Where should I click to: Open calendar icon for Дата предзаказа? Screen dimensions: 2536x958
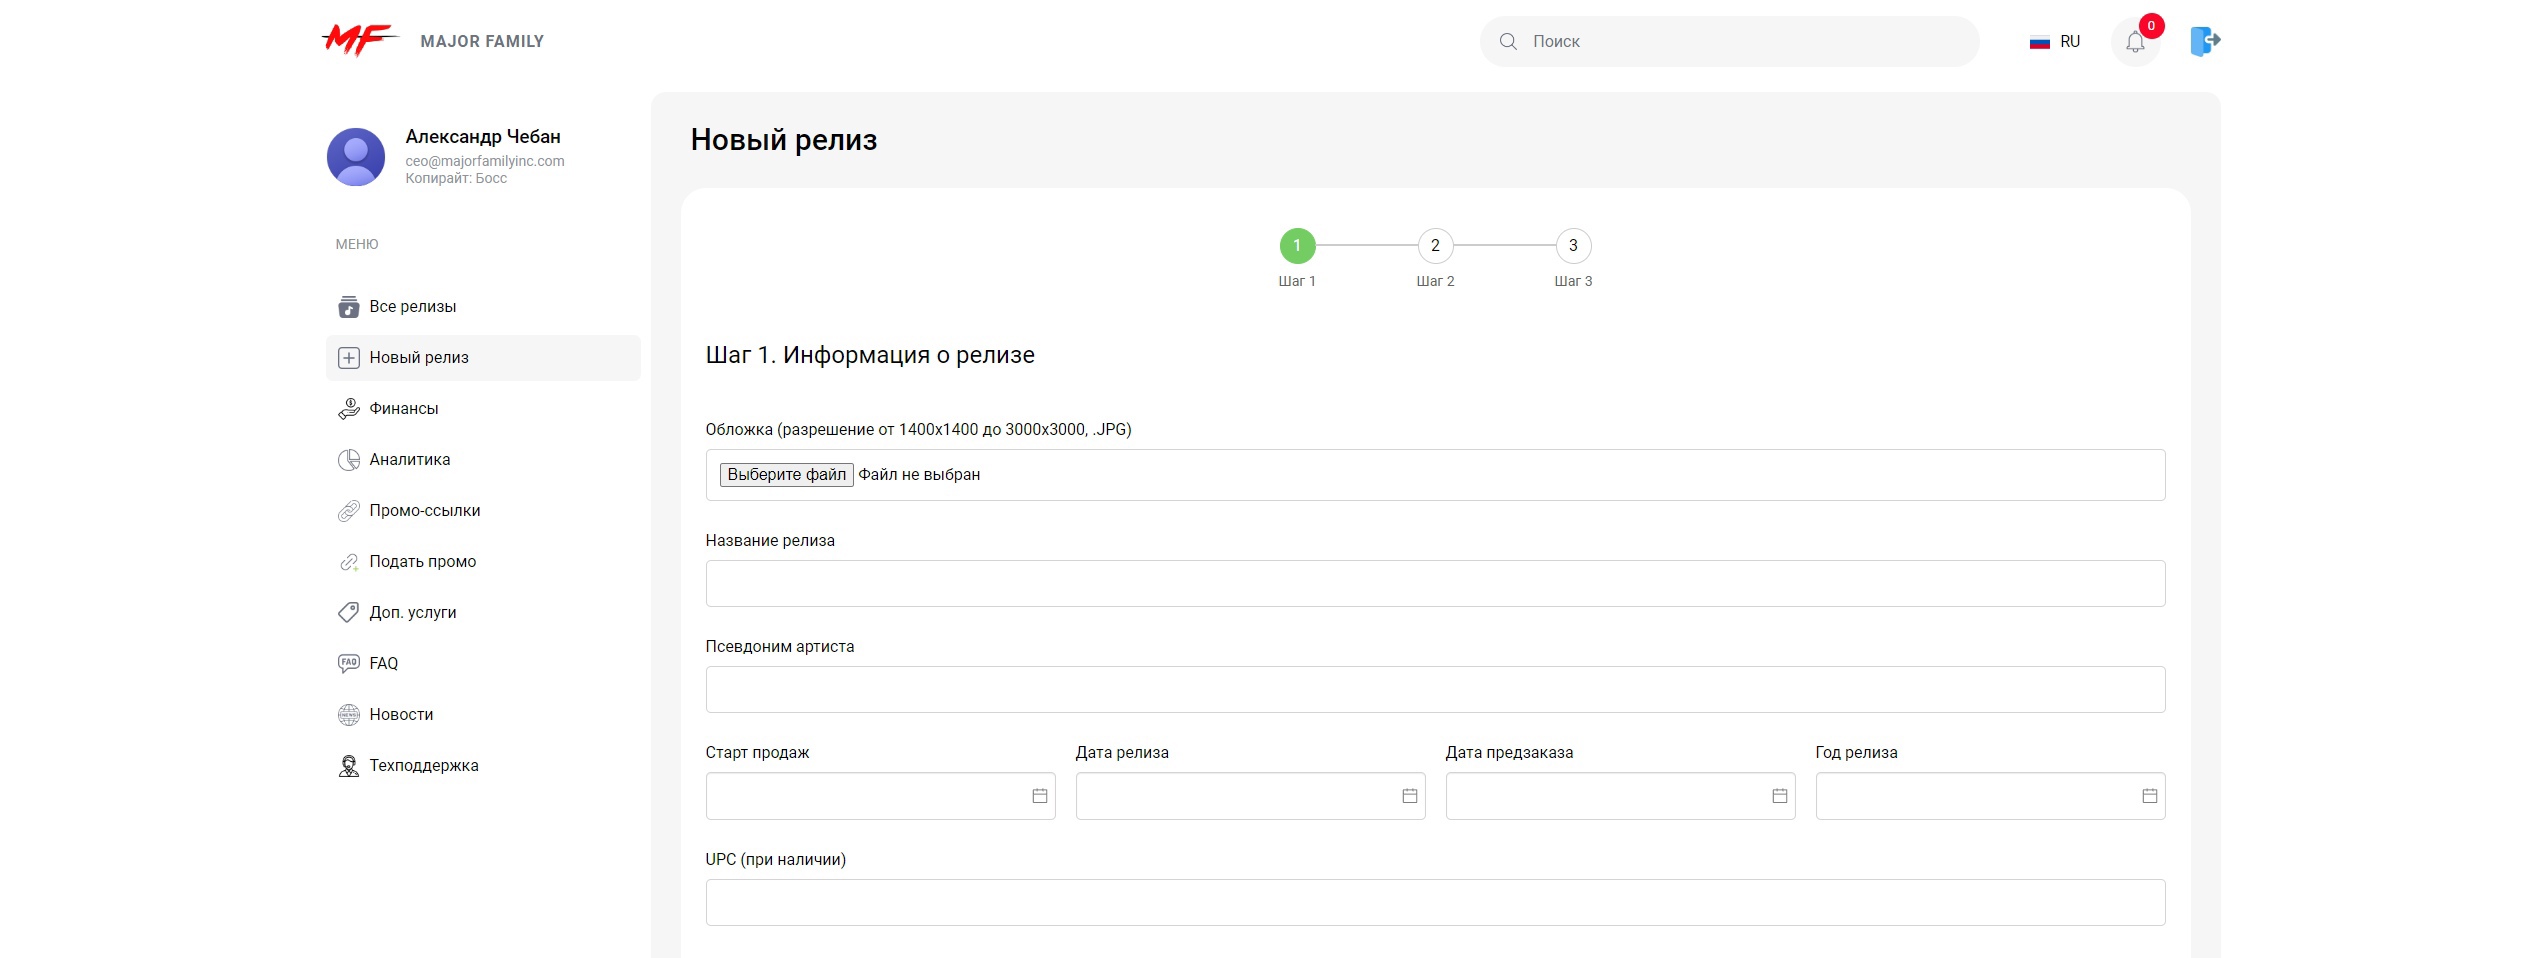(1779, 796)
